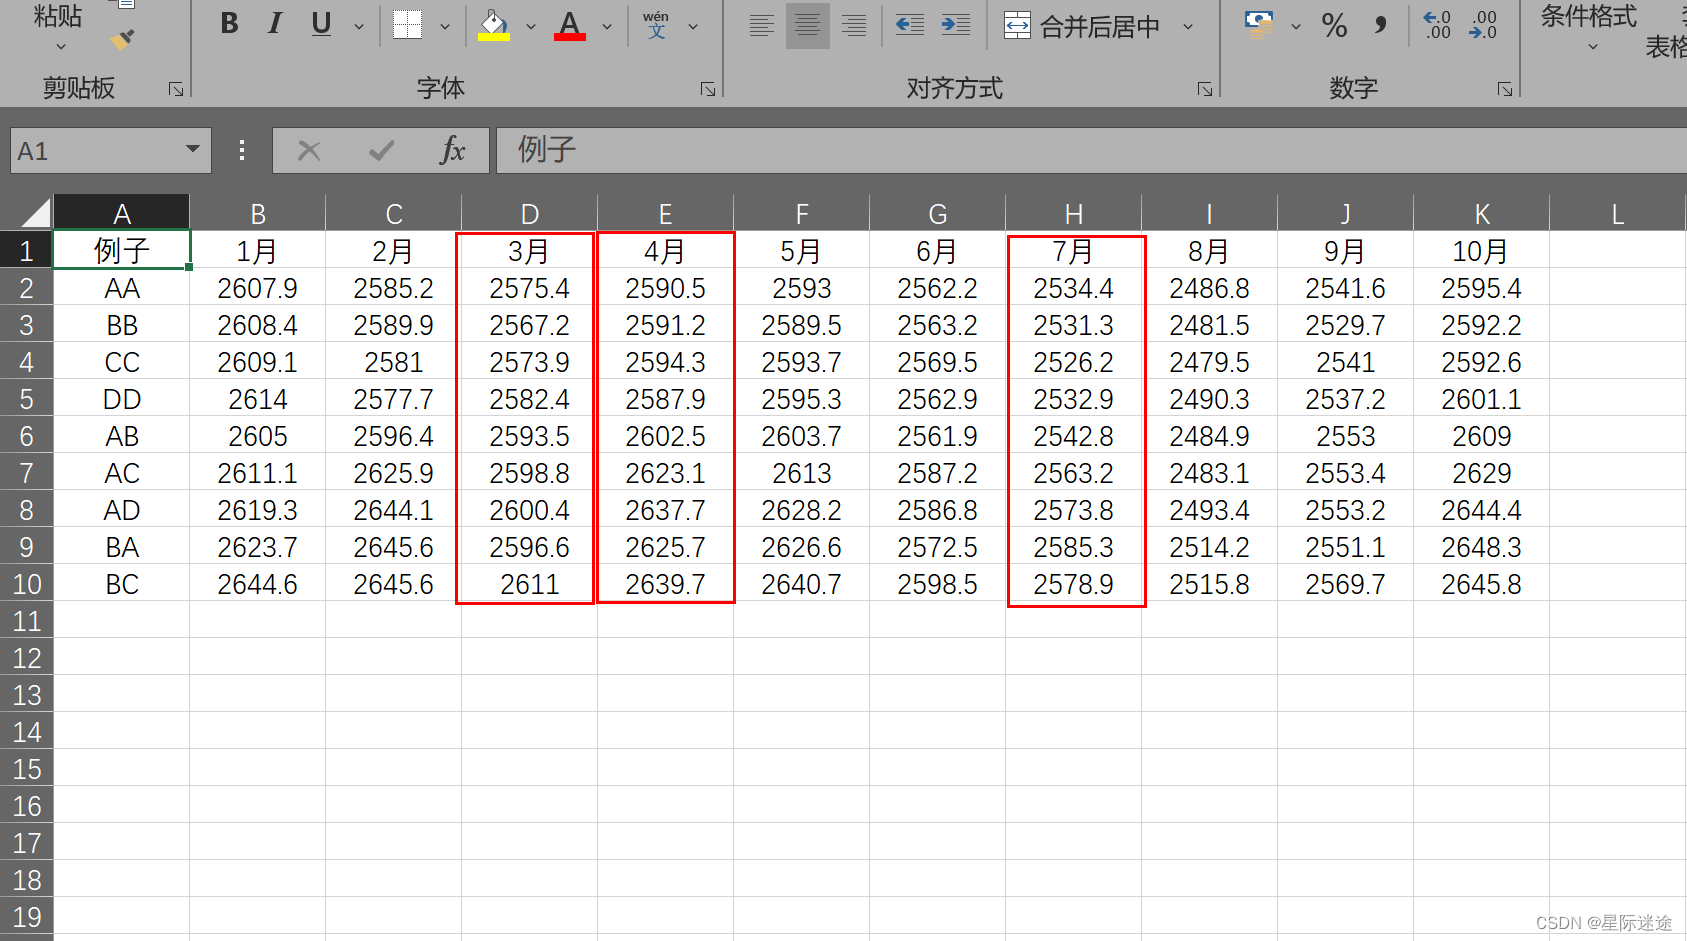The image size is (1687, 941).
Task: Select cell labeled DD
Action: pos(121,399)
